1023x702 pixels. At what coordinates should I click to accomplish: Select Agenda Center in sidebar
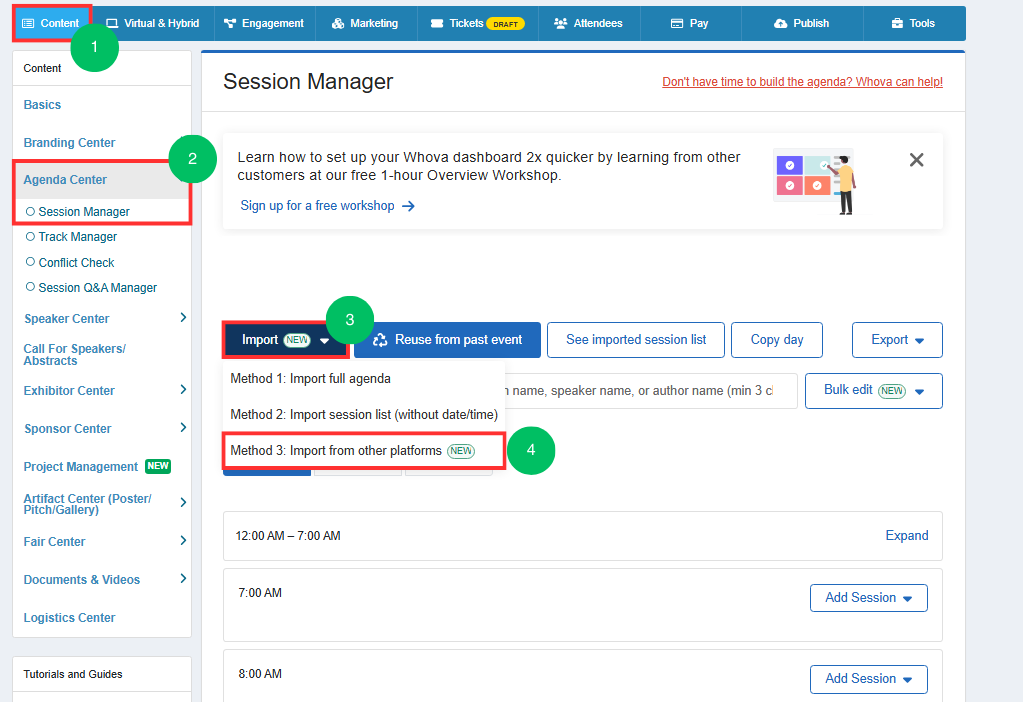(65, 180)
